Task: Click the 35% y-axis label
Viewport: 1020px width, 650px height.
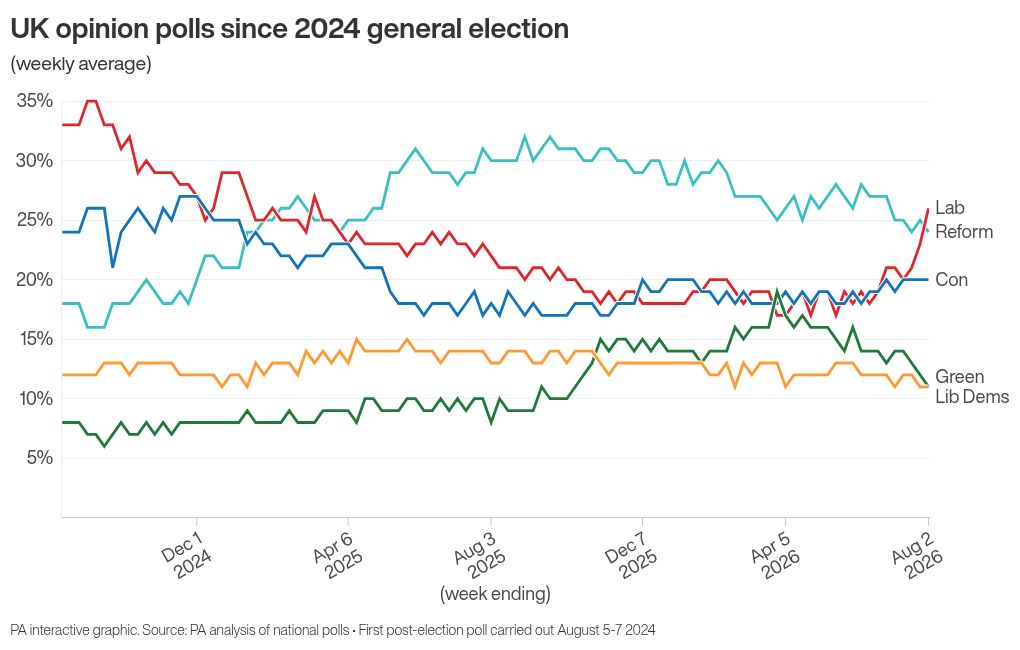Action: click(35, 101)
